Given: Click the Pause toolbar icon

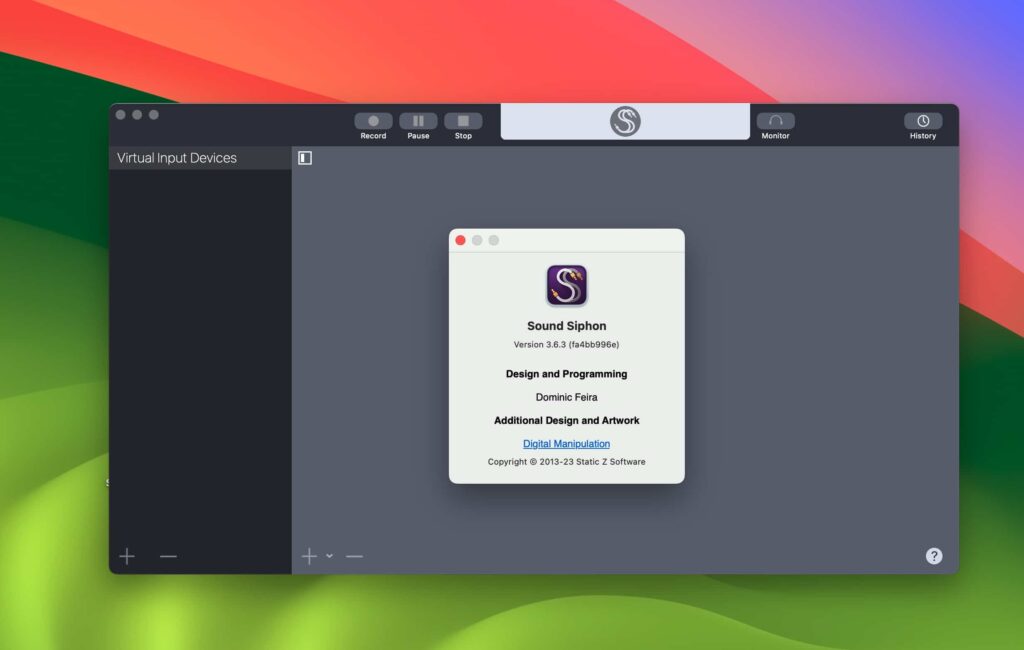Looking at the screenshot, I should [x=417, y=120].
